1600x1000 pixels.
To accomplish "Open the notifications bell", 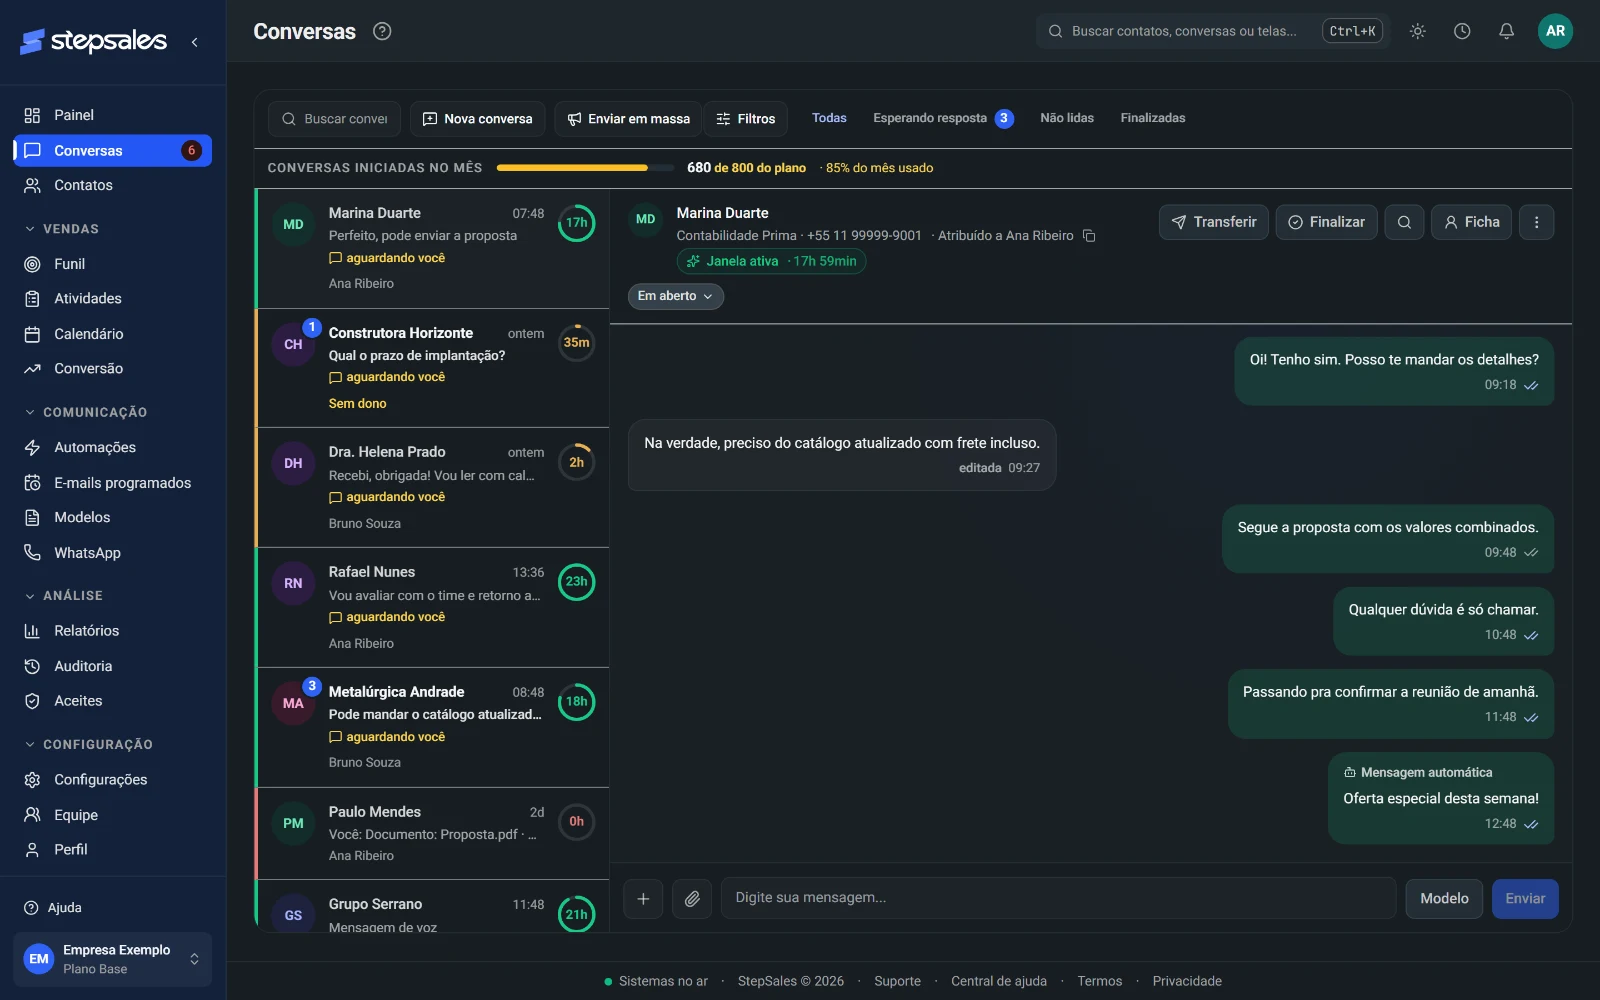I will pos(1506,31).
